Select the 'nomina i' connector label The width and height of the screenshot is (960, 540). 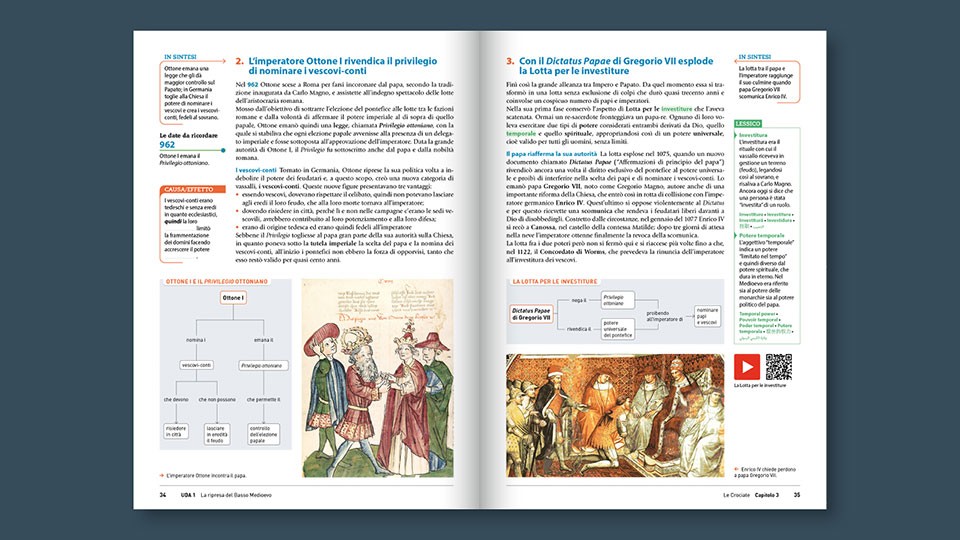coord(196,340)
